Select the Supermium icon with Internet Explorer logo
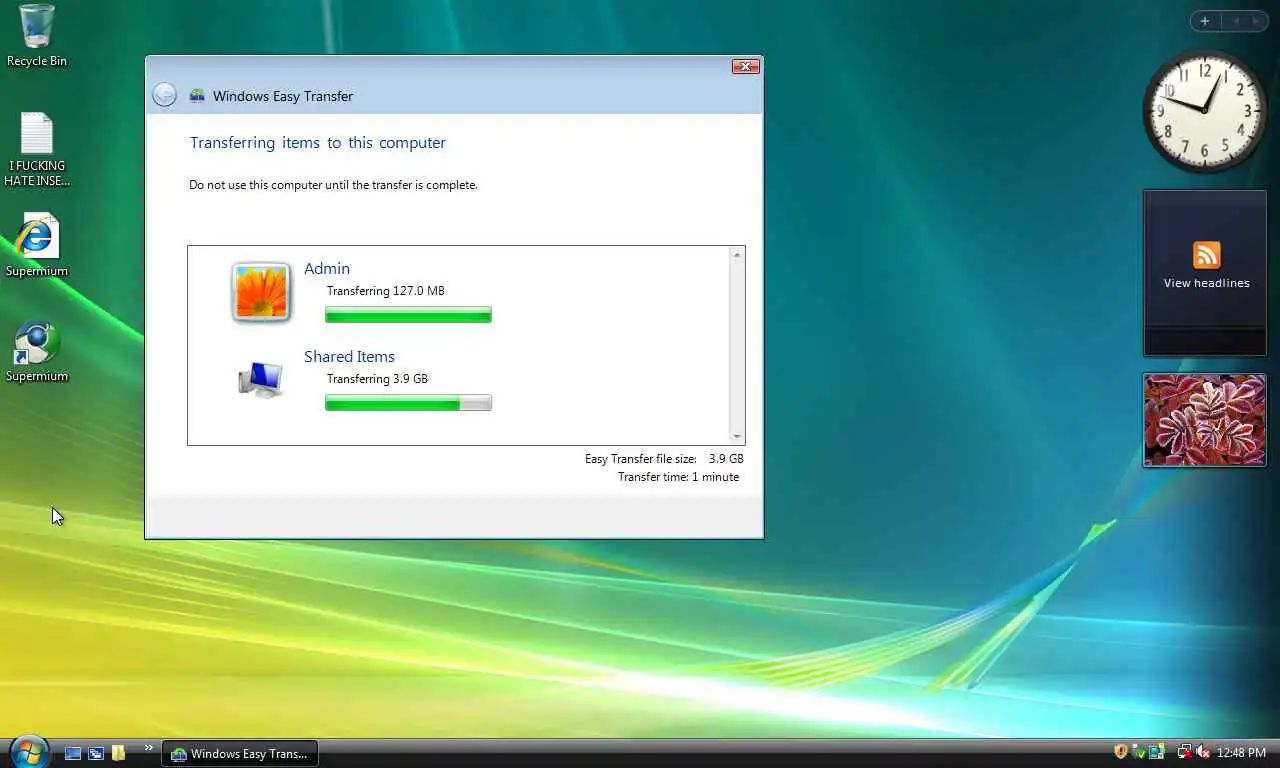 36,245
